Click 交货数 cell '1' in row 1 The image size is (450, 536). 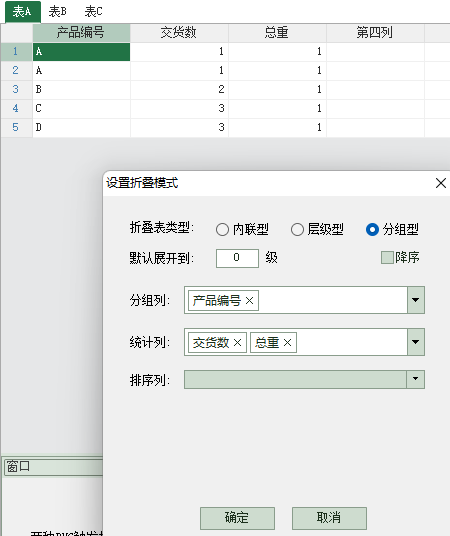[179, 52]
